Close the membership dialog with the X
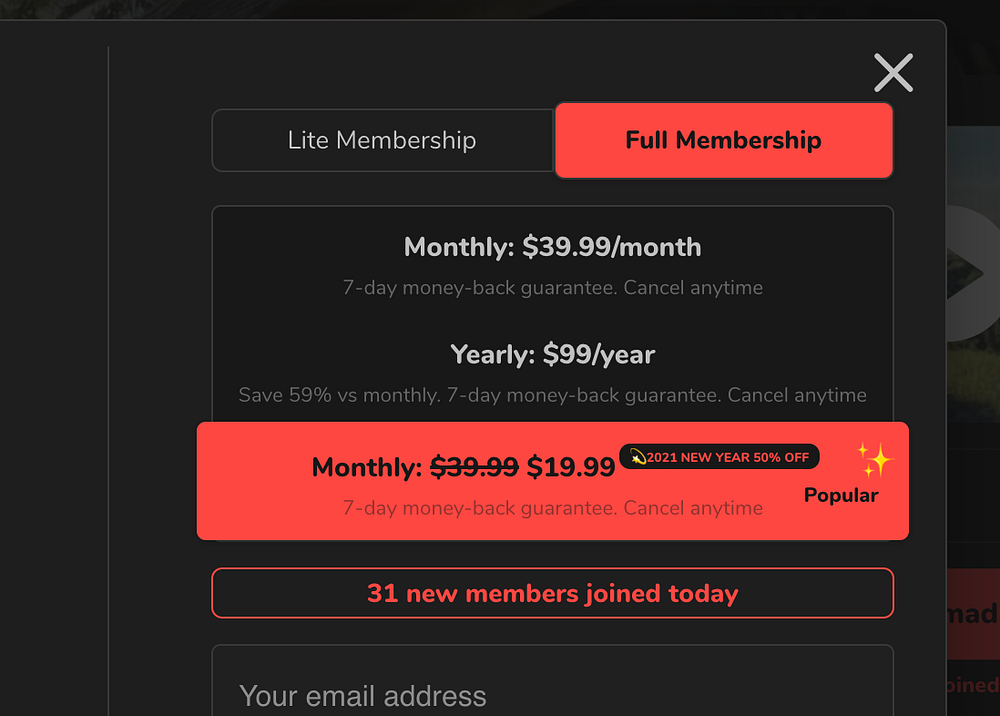 pyautogui.click(x=893, y=73)
